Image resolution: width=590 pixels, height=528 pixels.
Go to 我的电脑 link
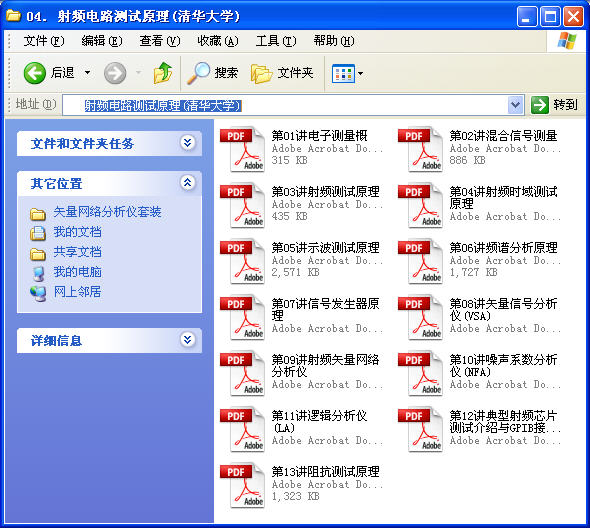tap(78, 272)
